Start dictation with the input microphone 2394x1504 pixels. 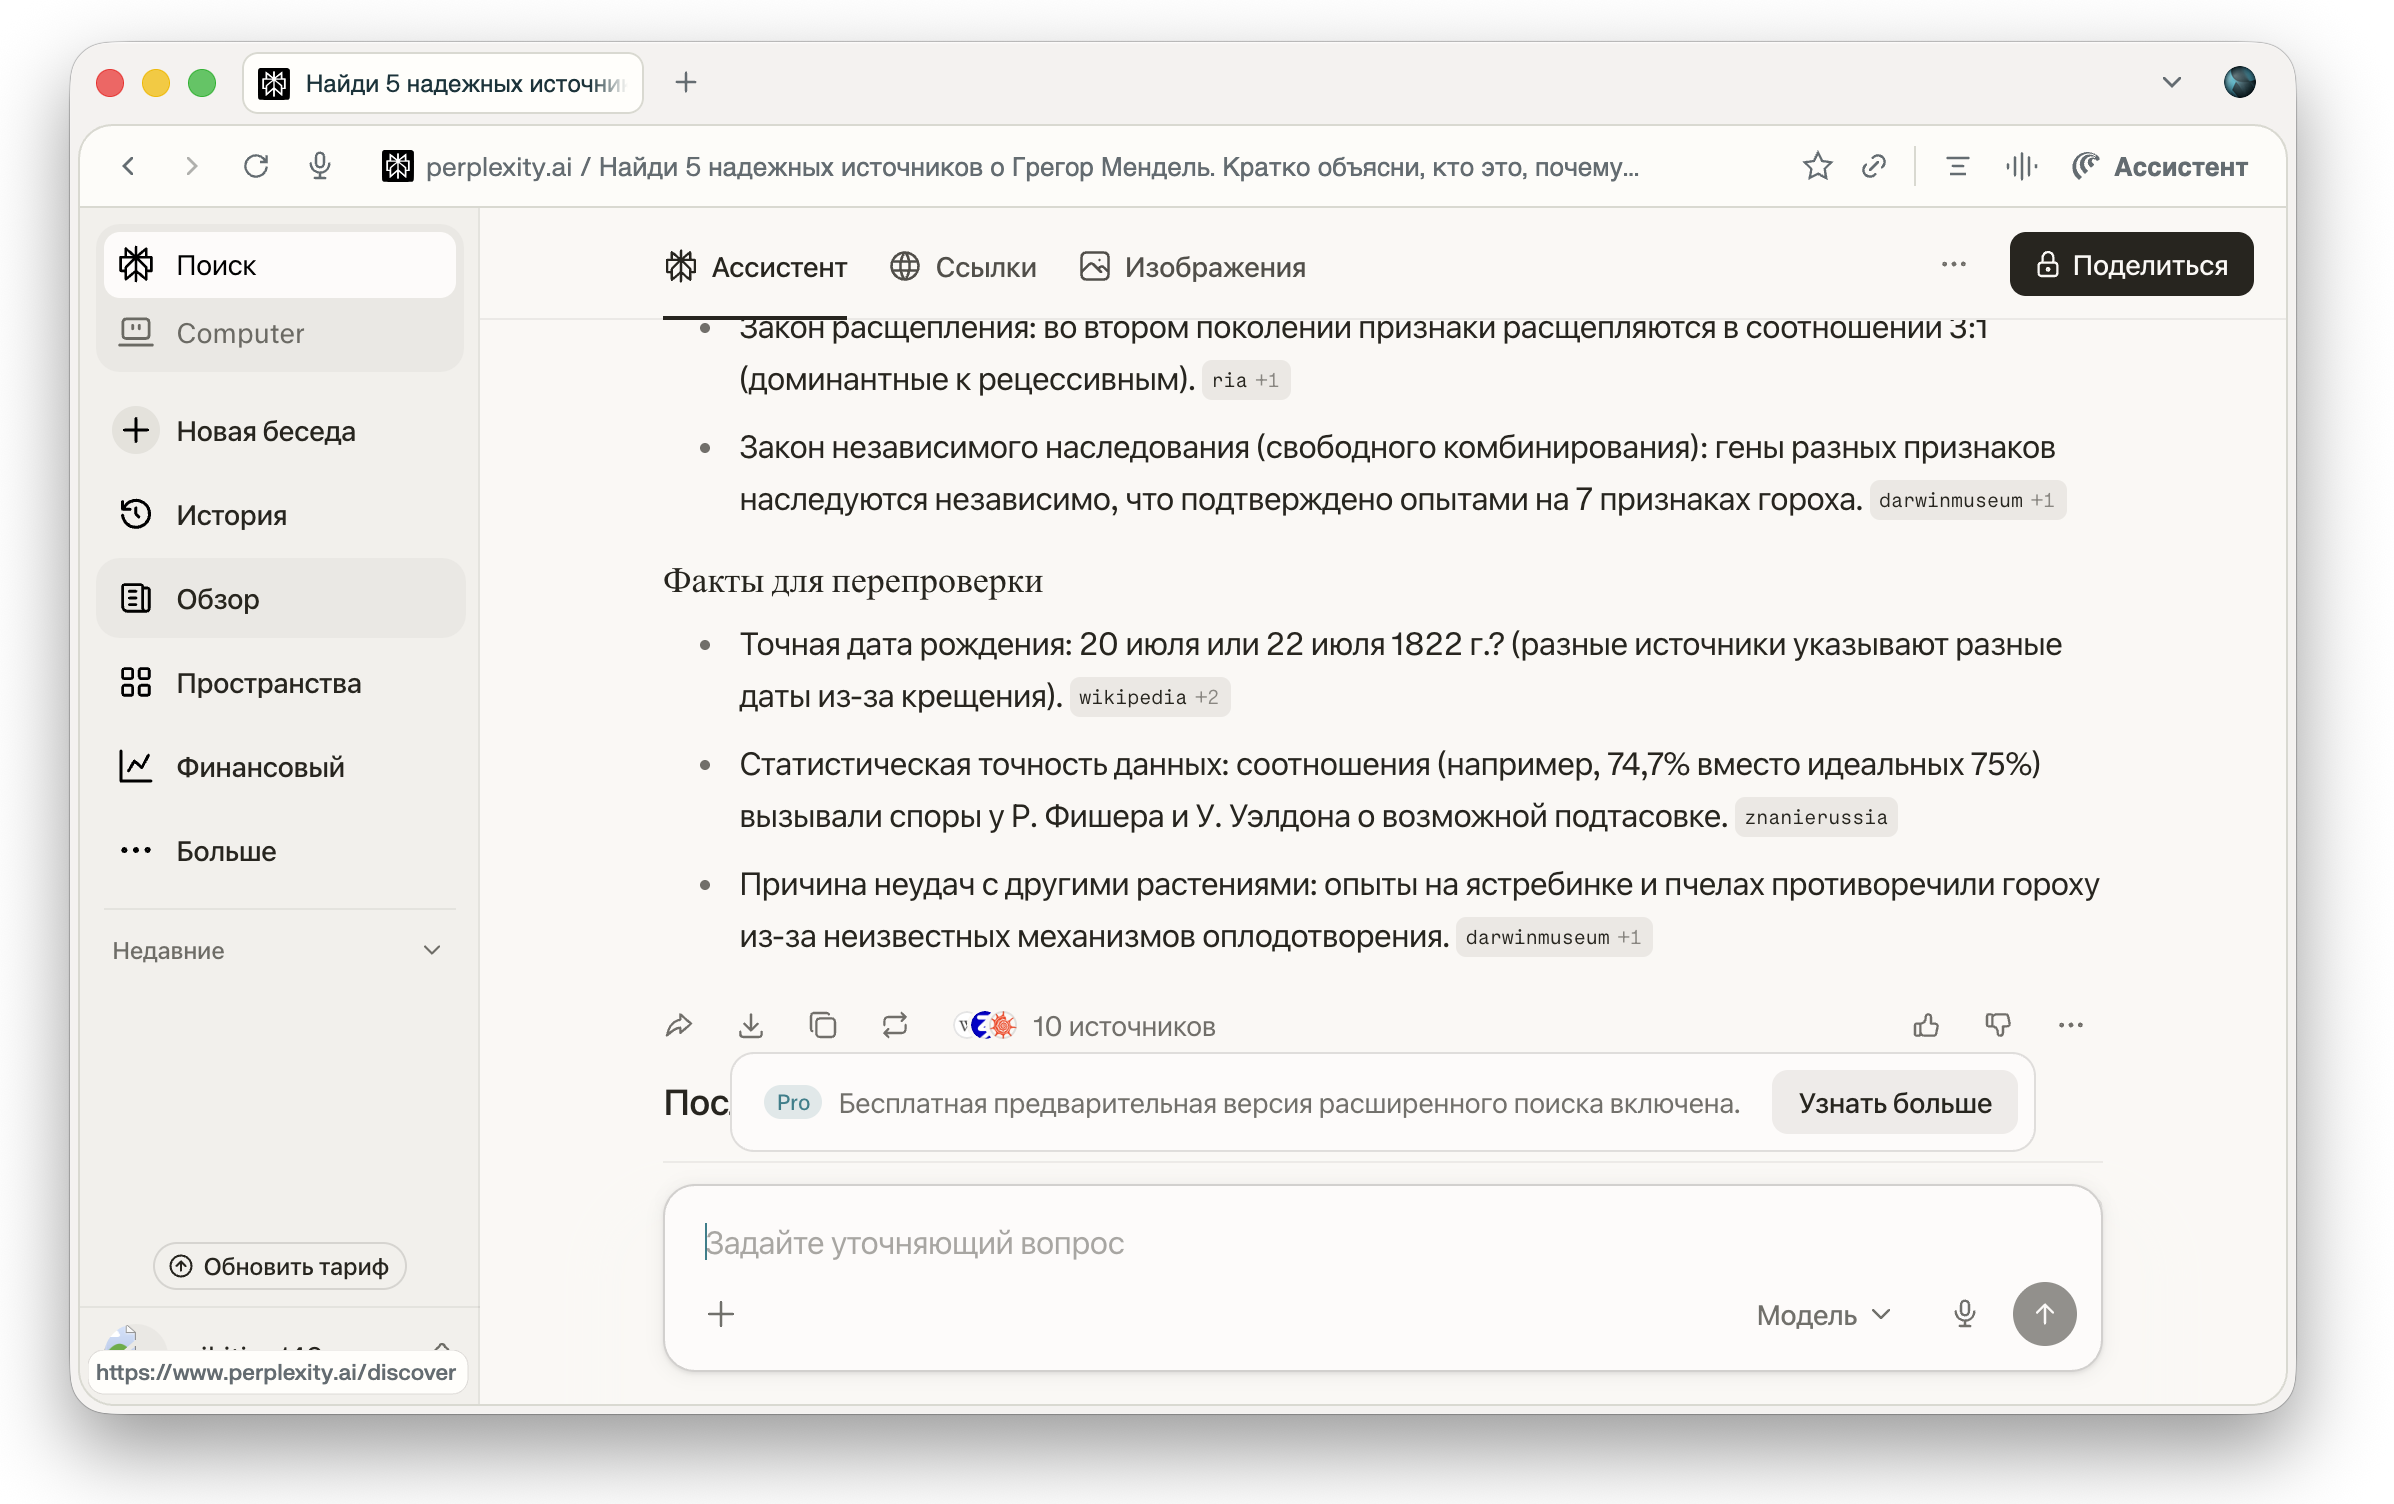click(1965, 1314)
